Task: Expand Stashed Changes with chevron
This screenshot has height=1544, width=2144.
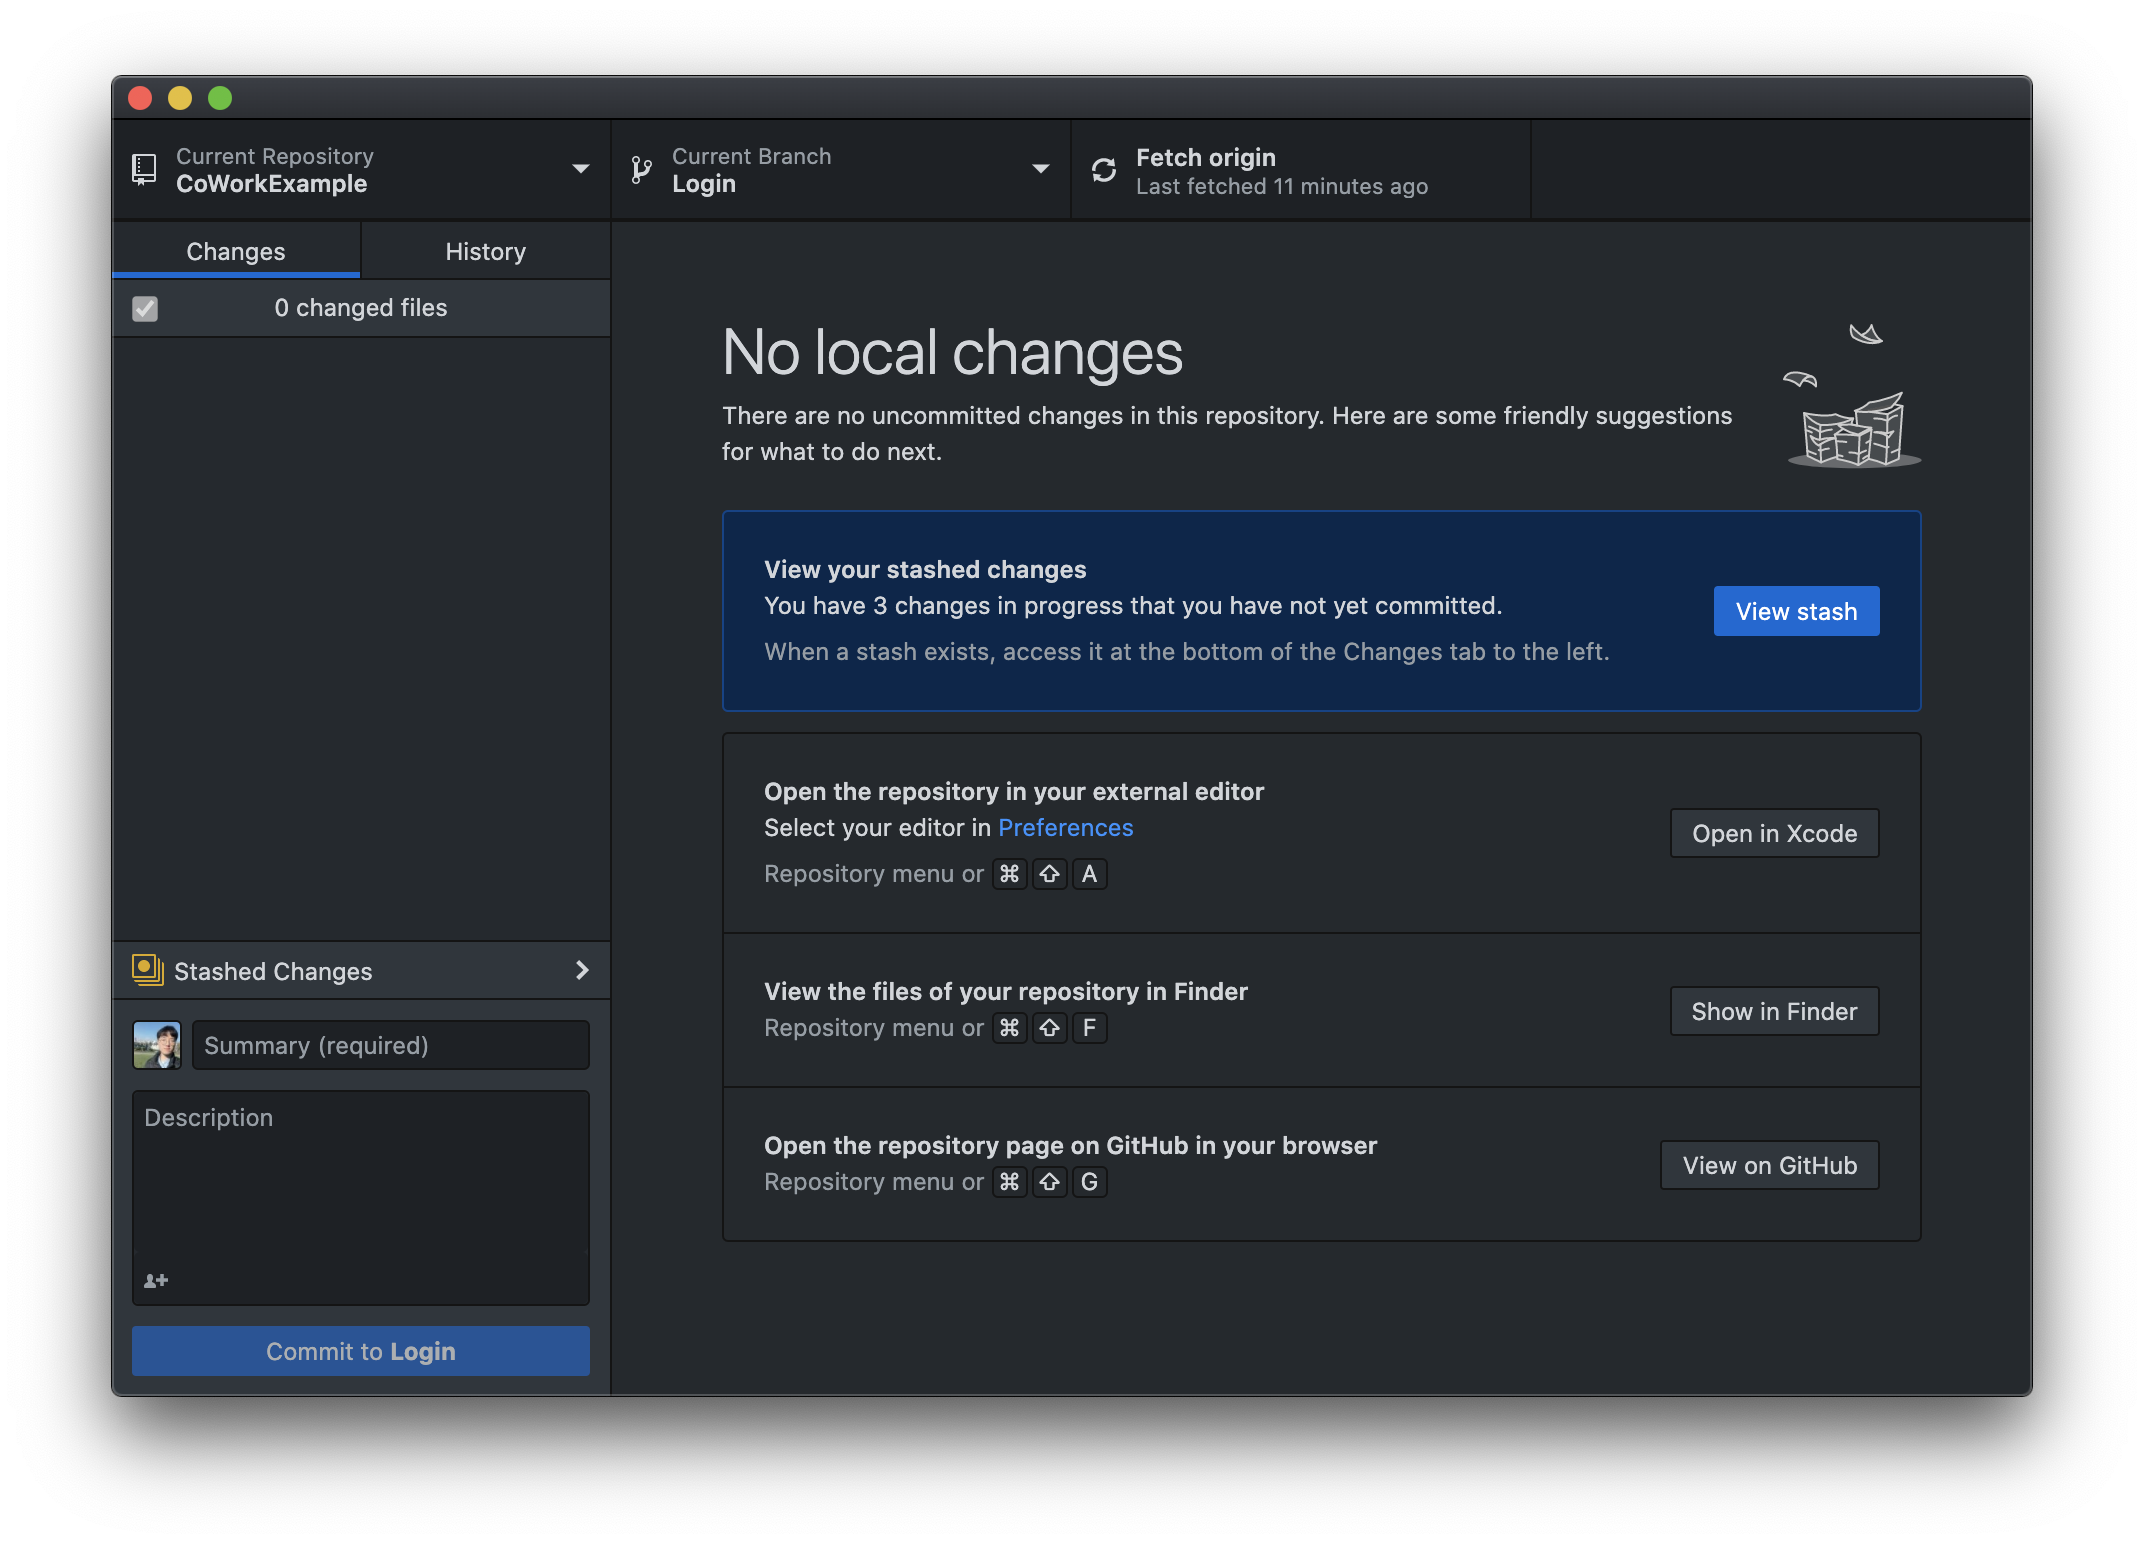Action: [x=582, y=970]
